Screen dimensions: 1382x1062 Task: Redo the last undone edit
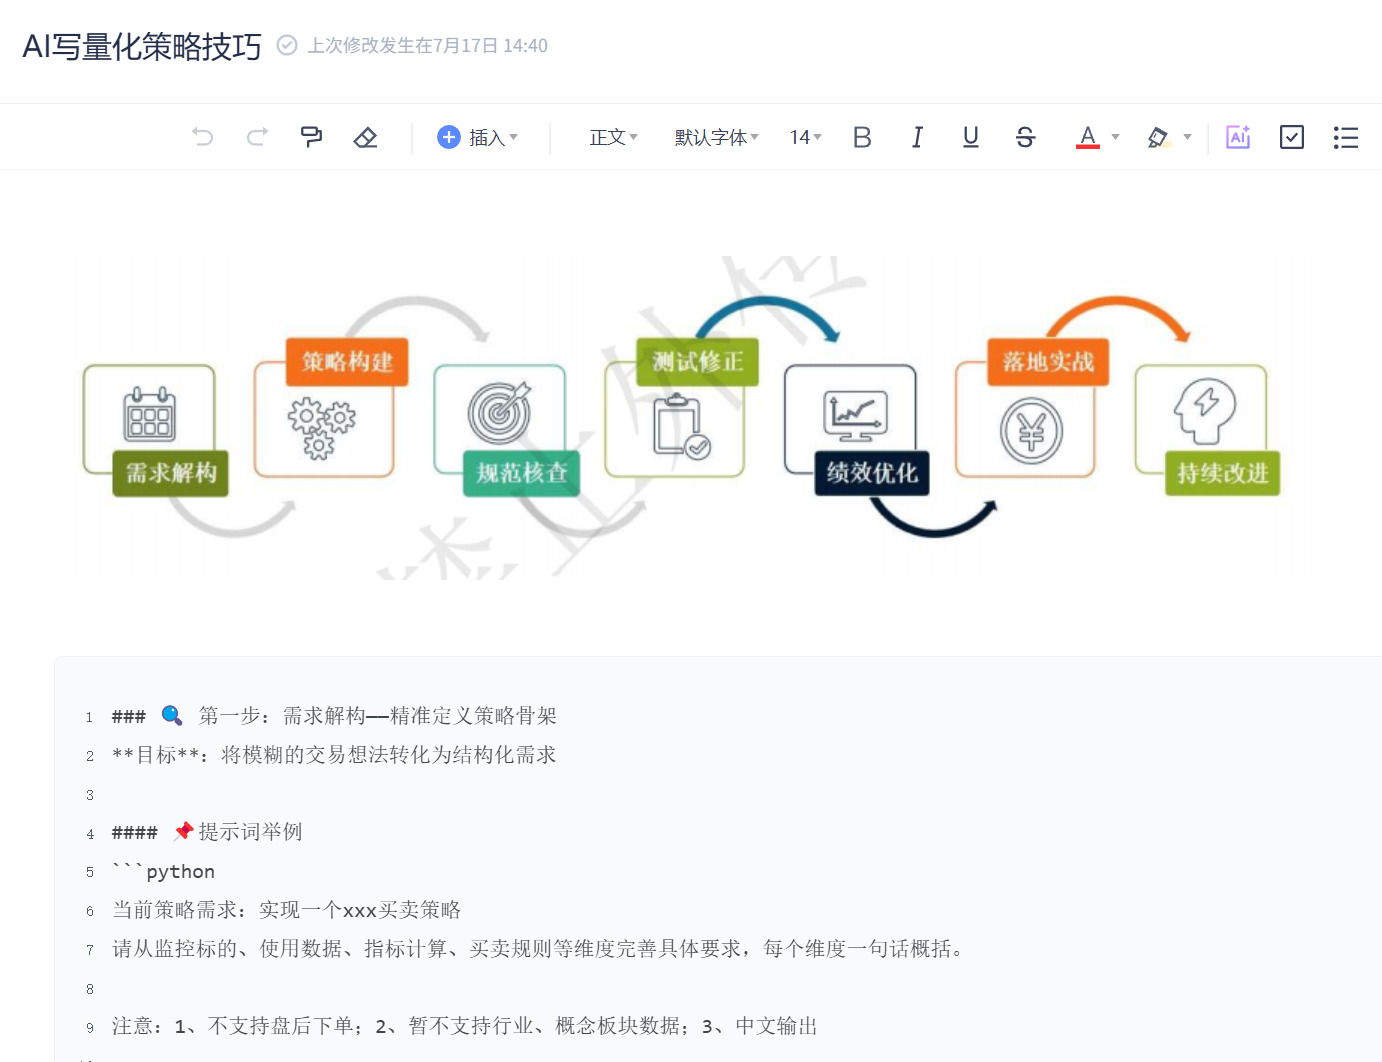coord(257,137)
